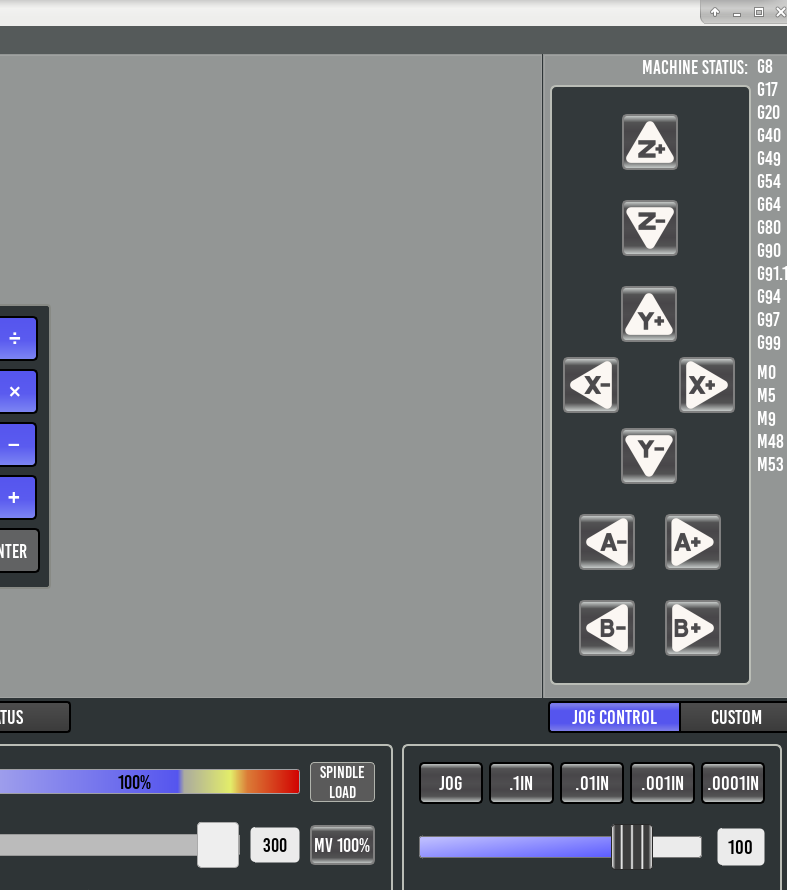The height and width of the screenshot is (890, 787).
Task: Click G90 status code
Action: (769, 251)
